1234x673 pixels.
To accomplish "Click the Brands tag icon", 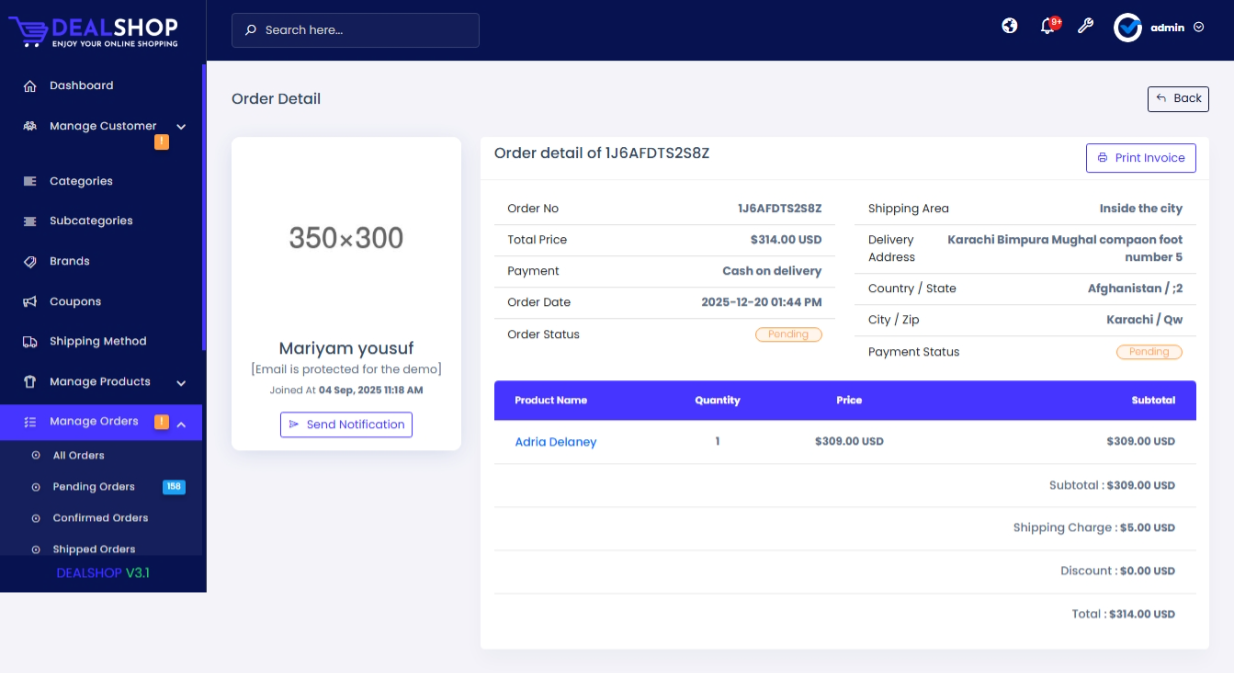I will pyautogui.click(x=30, y=262).
